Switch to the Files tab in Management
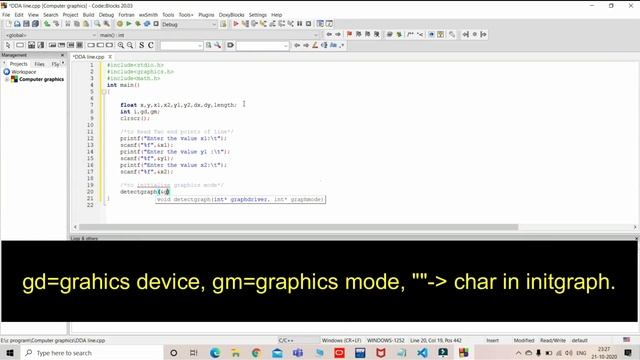This screenshot has width=640, height=360. point(39,64)
